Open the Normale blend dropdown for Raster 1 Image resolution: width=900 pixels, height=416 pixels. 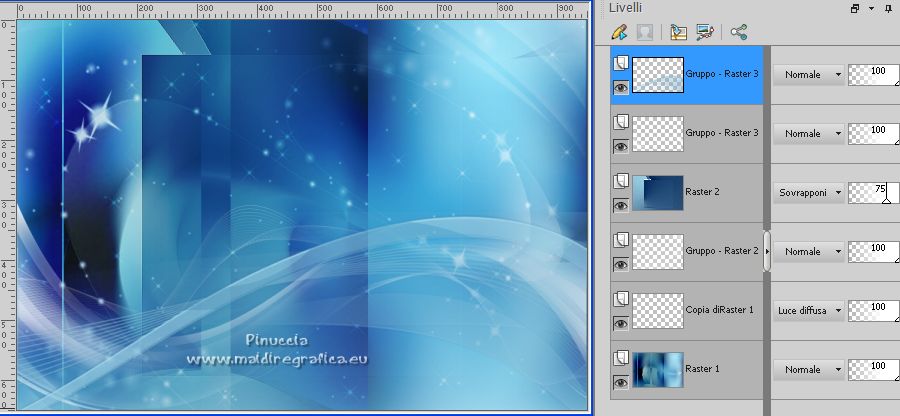coord(809,370)
